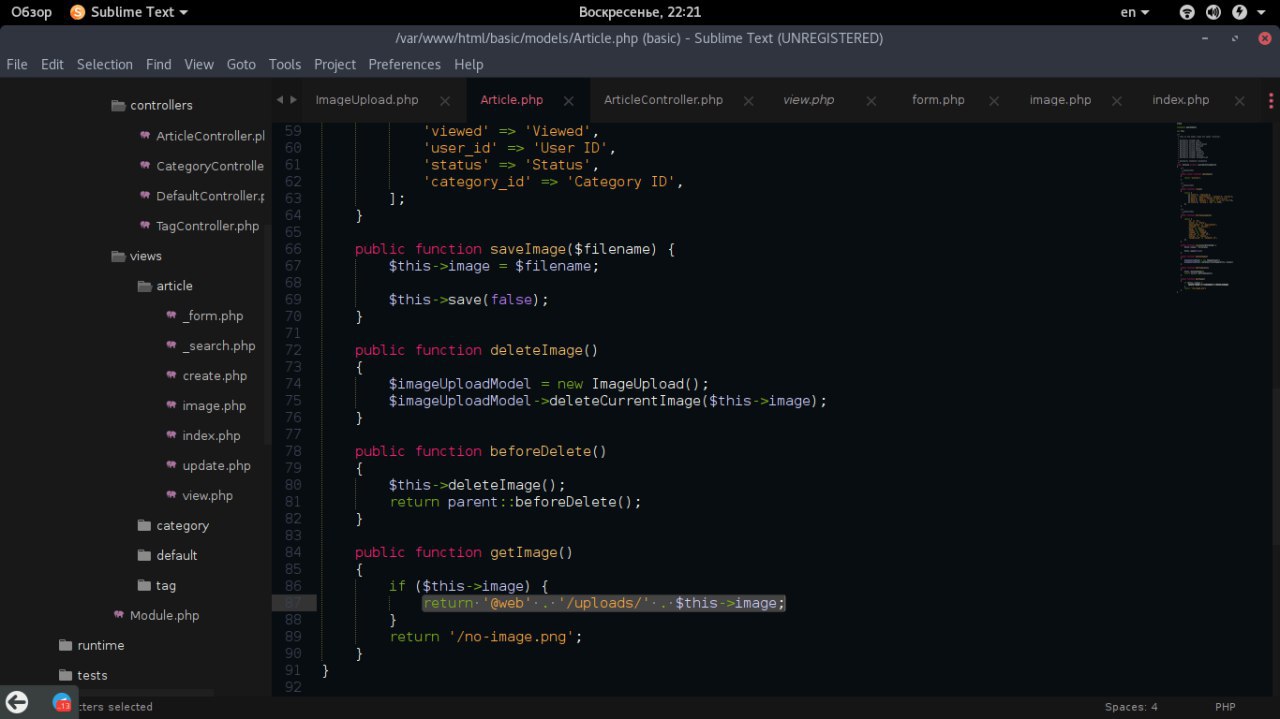Close the index.php tab
The height and width of the screenshot is (719, 1280).
[1240, 101]
